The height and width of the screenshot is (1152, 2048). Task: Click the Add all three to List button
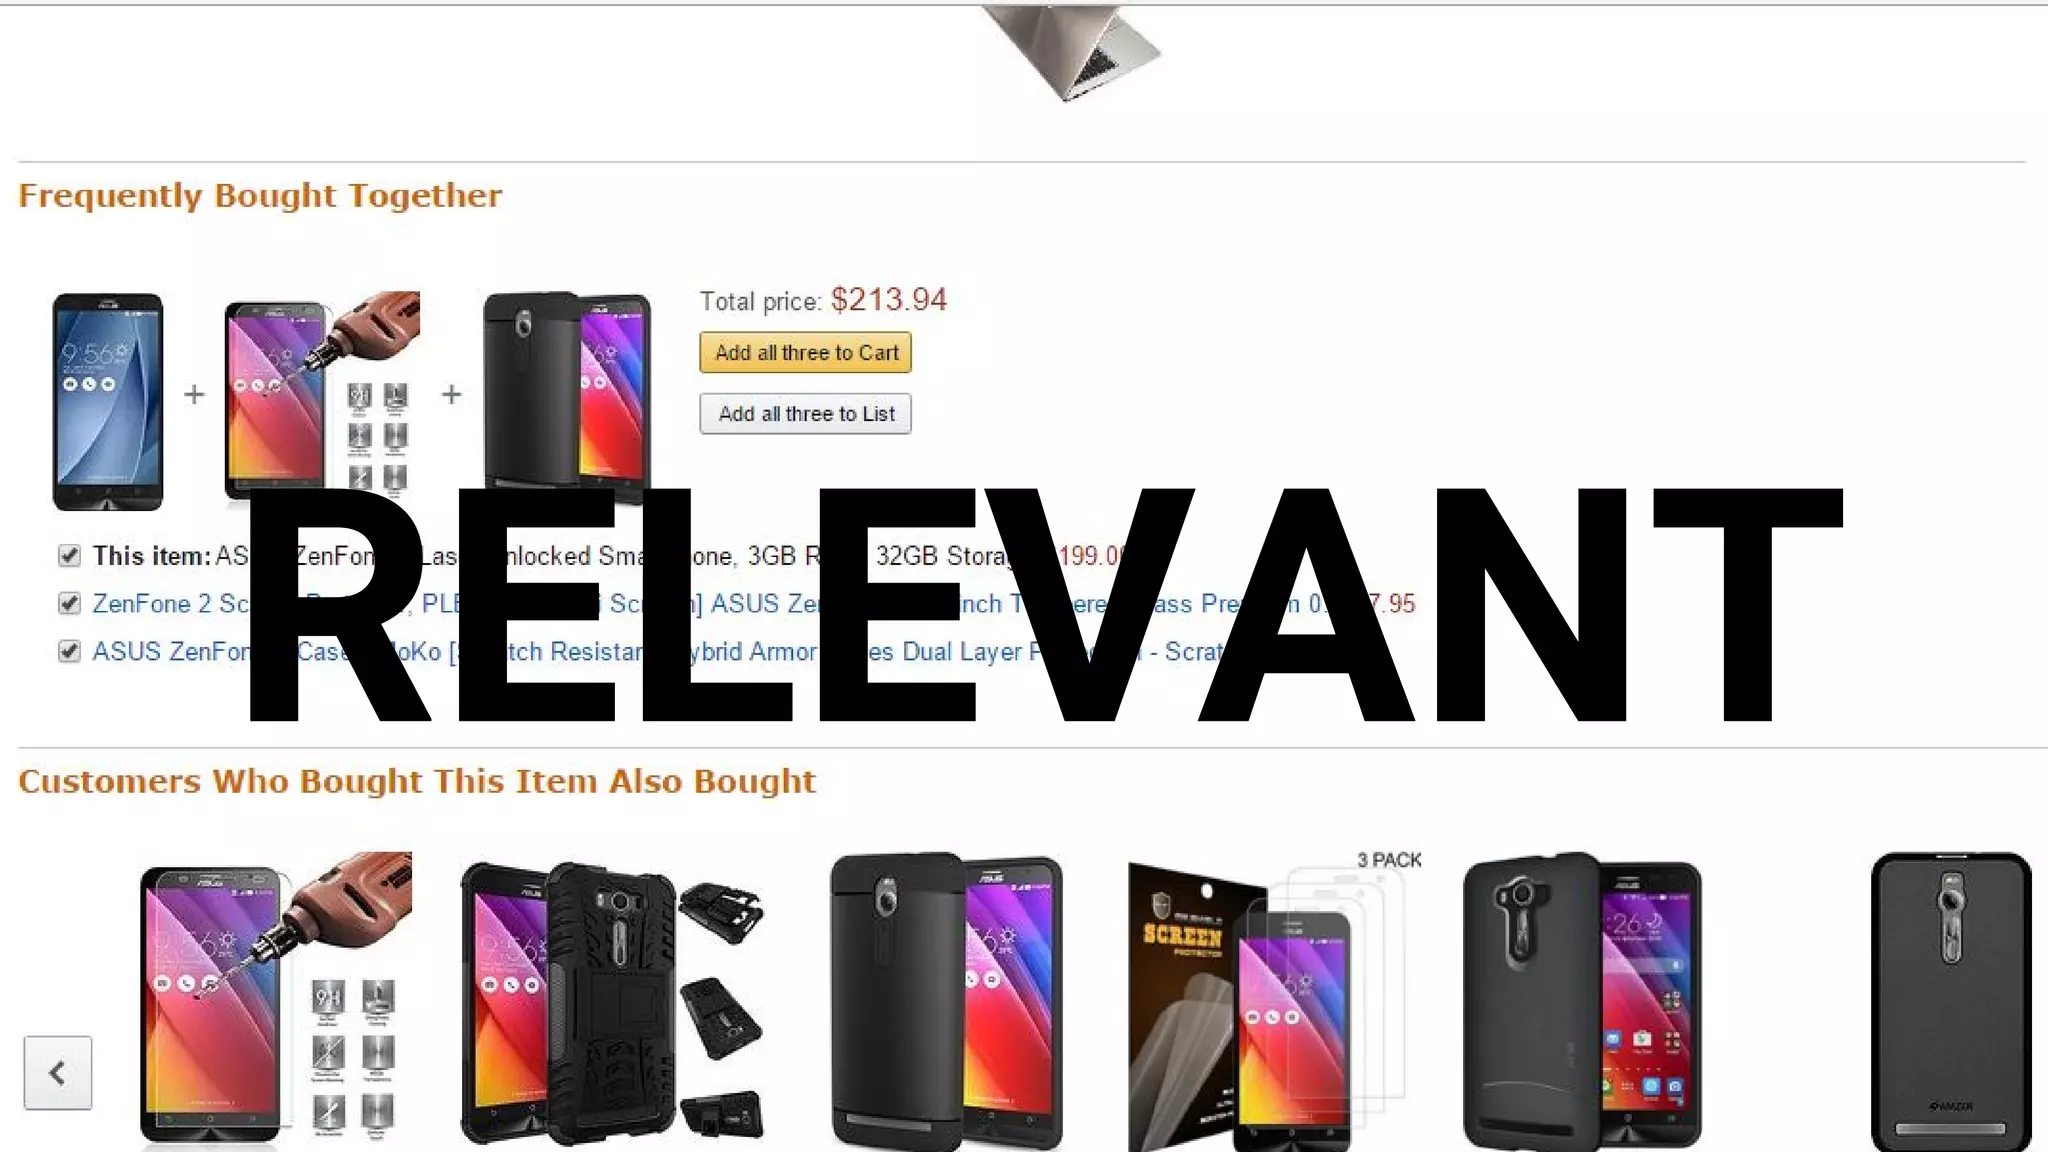[x=806, y=414]
